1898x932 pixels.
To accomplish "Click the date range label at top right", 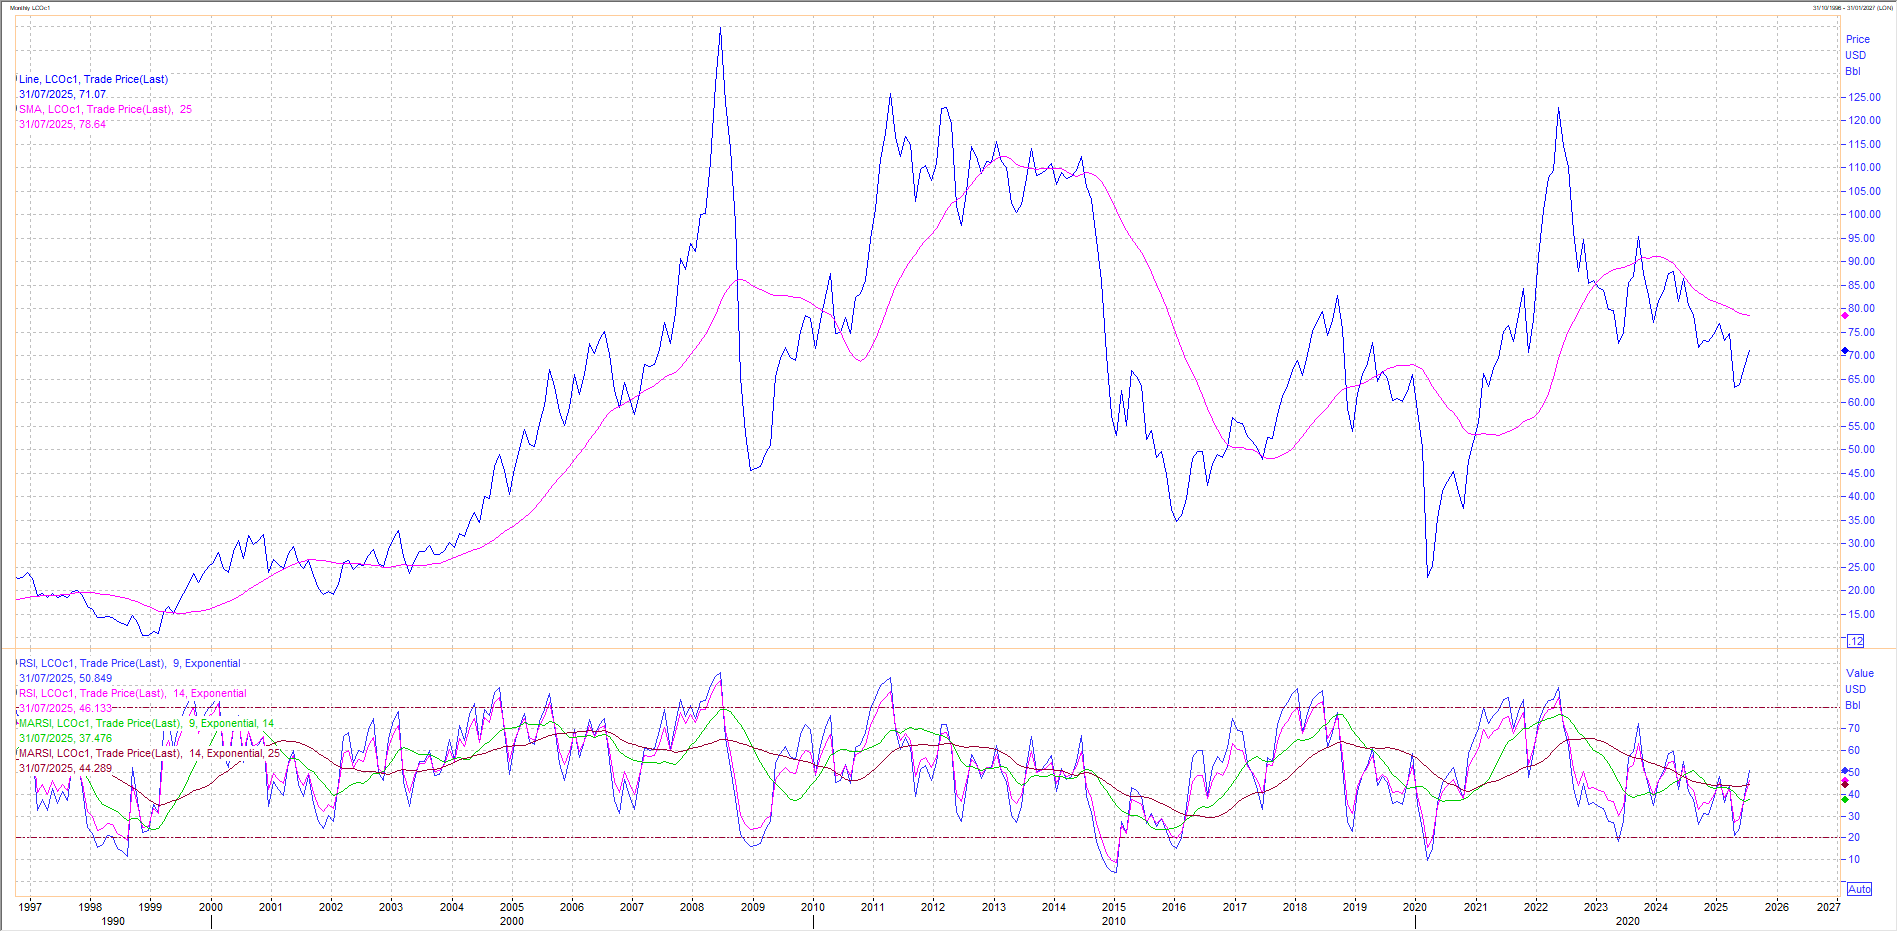I will pyautogui.click(x=1853, y=8).
